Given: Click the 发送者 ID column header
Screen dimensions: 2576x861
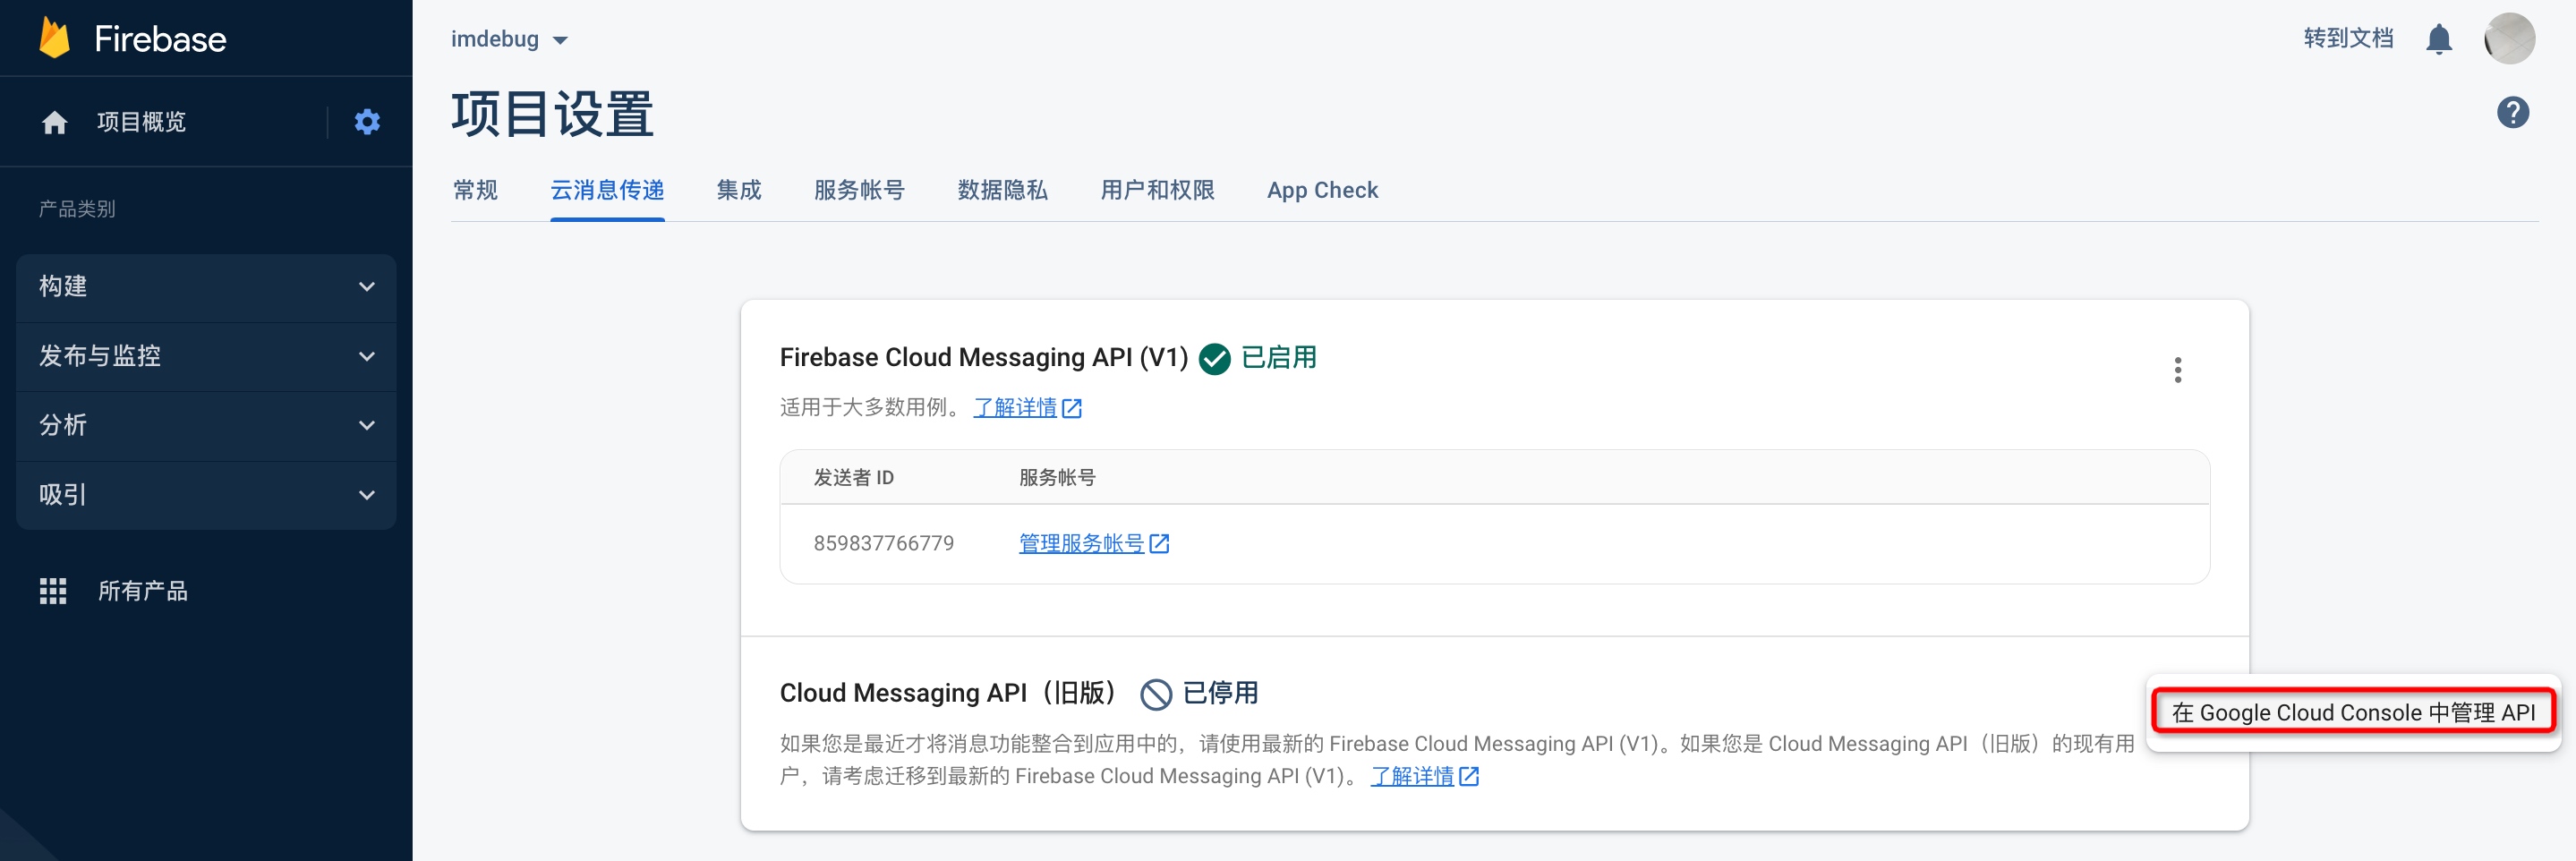Looking at the screenshot, I should click(853, 478).
